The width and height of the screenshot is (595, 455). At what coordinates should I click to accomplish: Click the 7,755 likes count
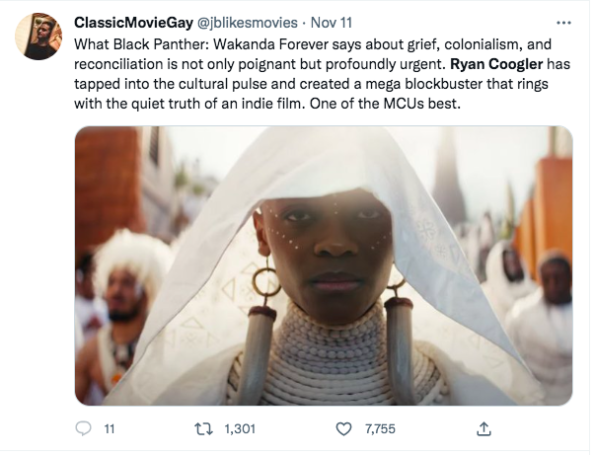pos(380,429)
